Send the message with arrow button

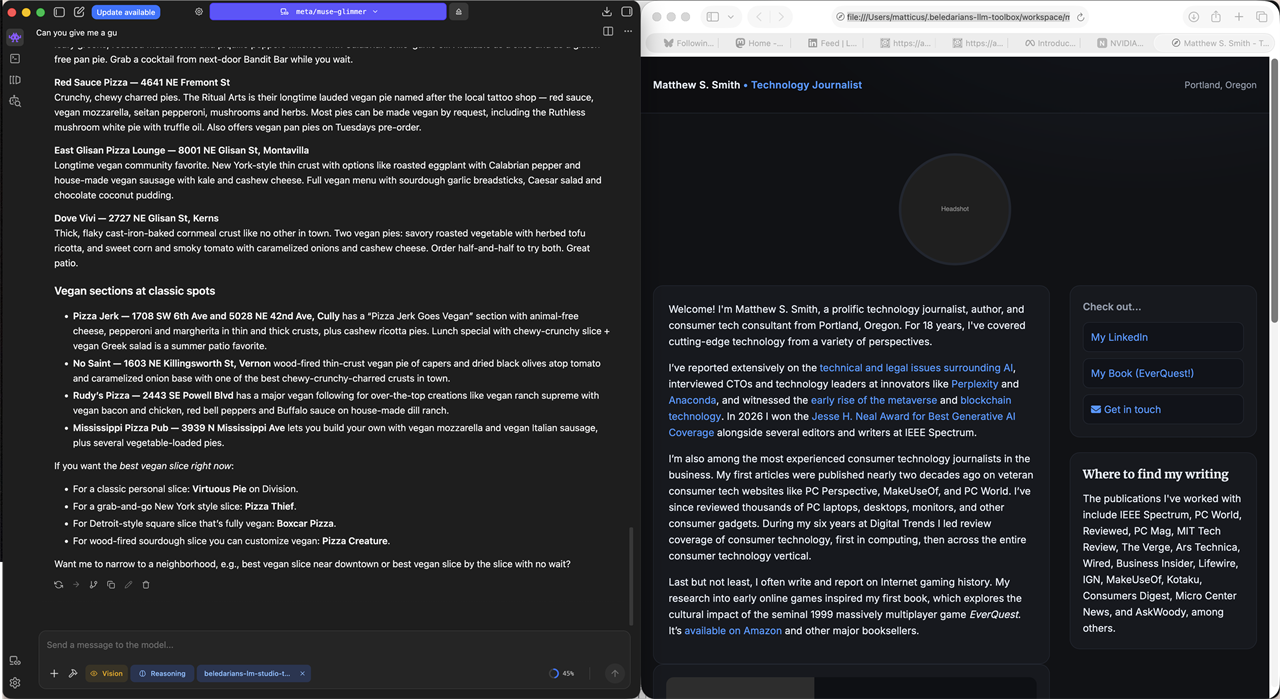point(615,673)
